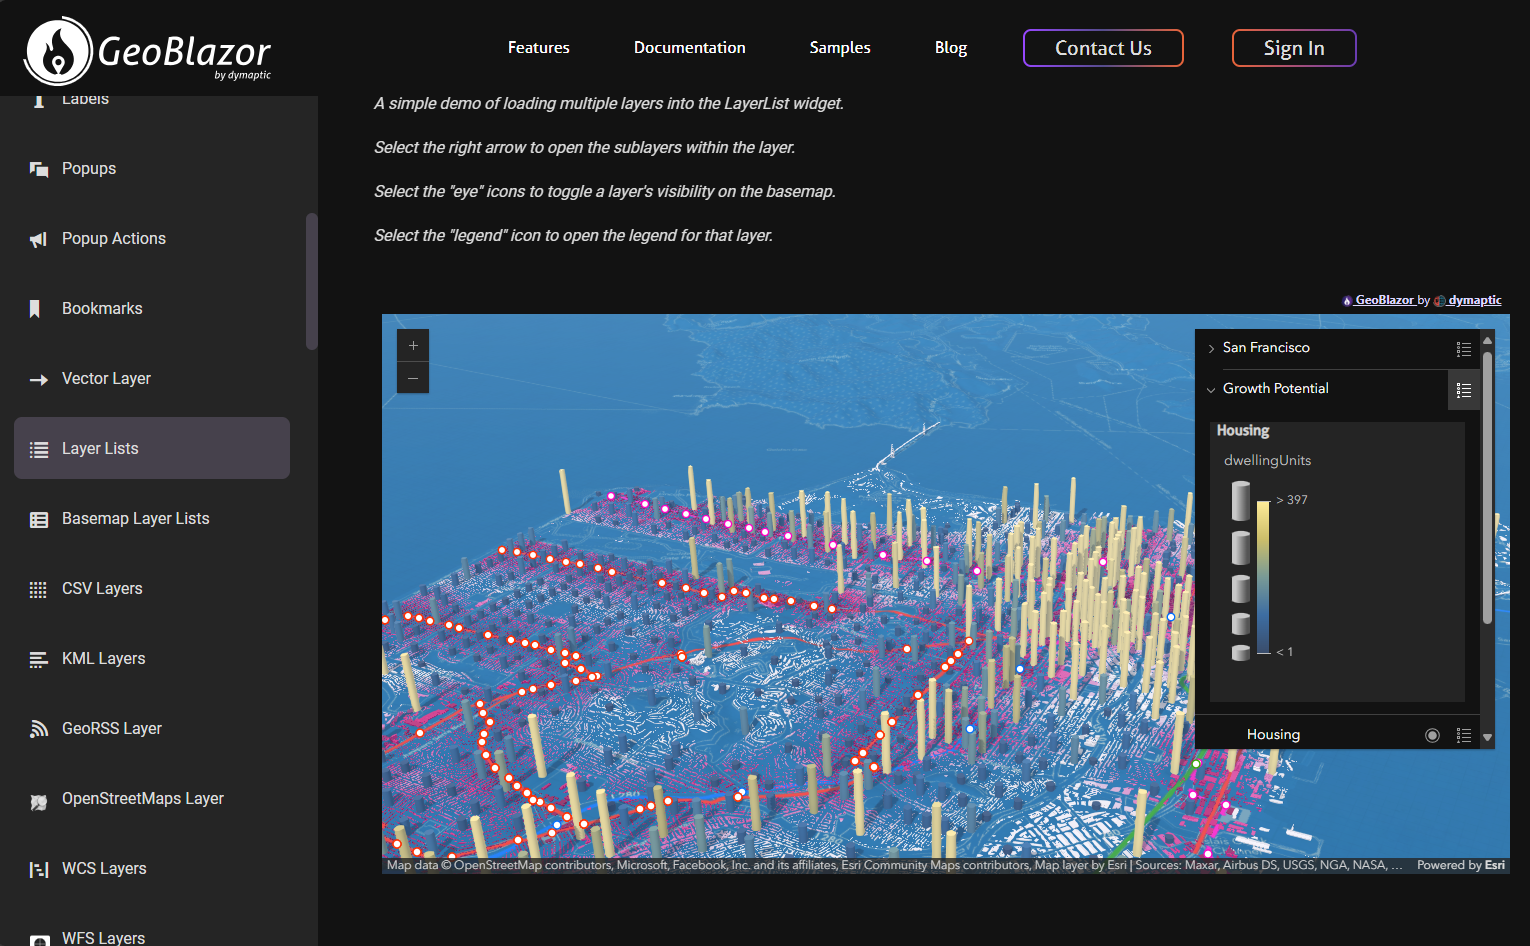Click the dwellingUnits color ramp legend
This screenshot has width=1530, height=946.
pyautogui.click(x=1263, y=576)
